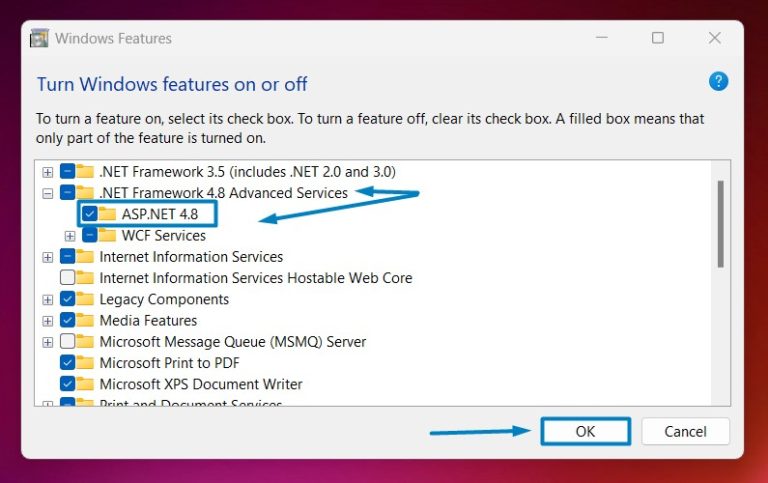Image resolution: width=768 pixels, height=483 pixels.
Task: Uncheck the ASP.NET 4.8 checkbox
Action: click(90, 214)
